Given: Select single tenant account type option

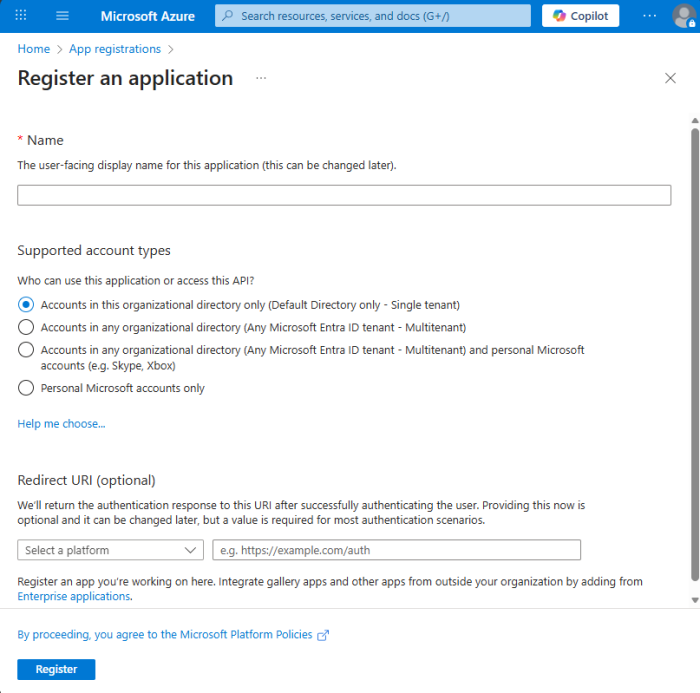Looking at the screenshot, I should point(26,304).
